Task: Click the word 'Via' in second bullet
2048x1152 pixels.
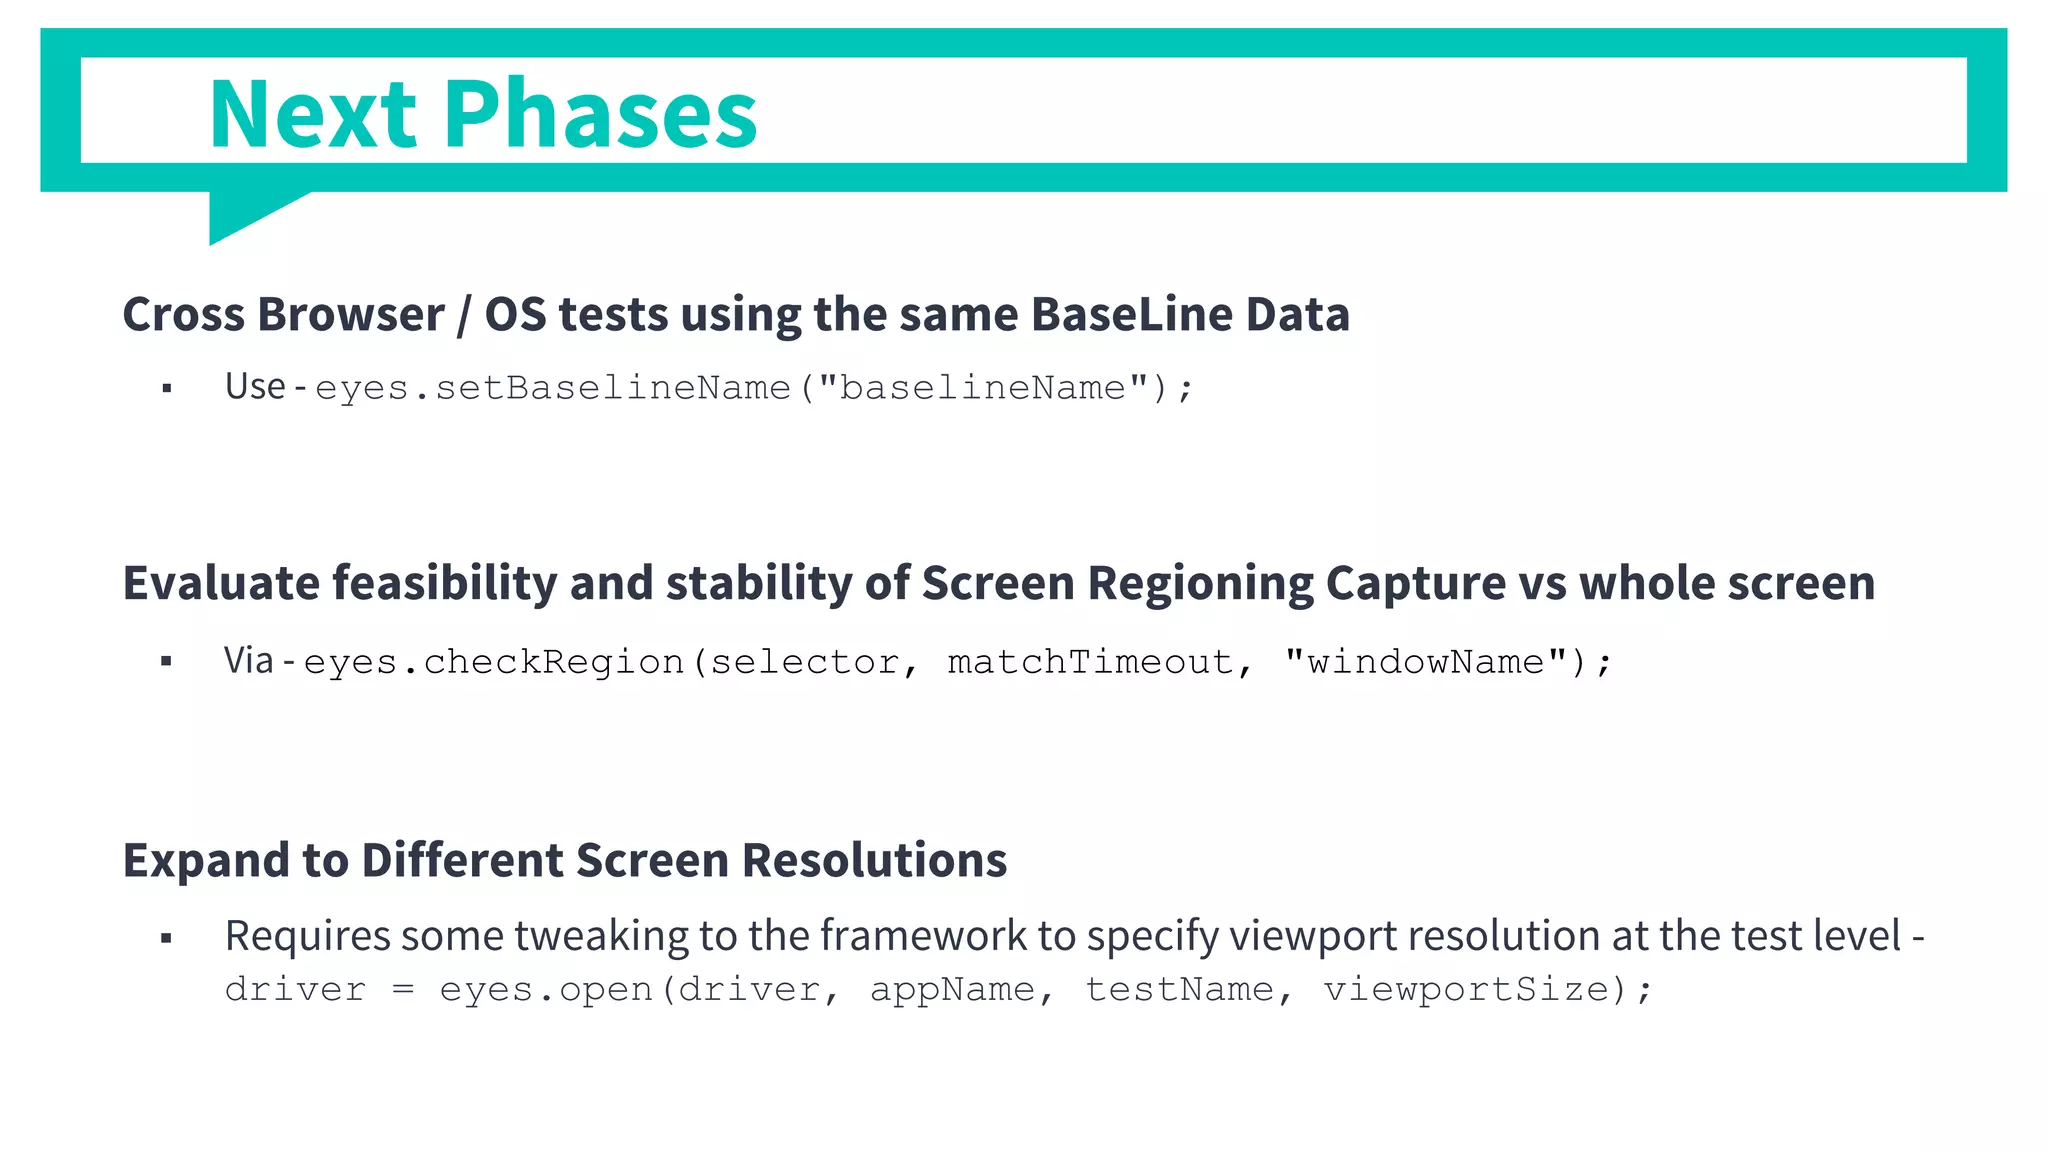Action: [248, 661]
